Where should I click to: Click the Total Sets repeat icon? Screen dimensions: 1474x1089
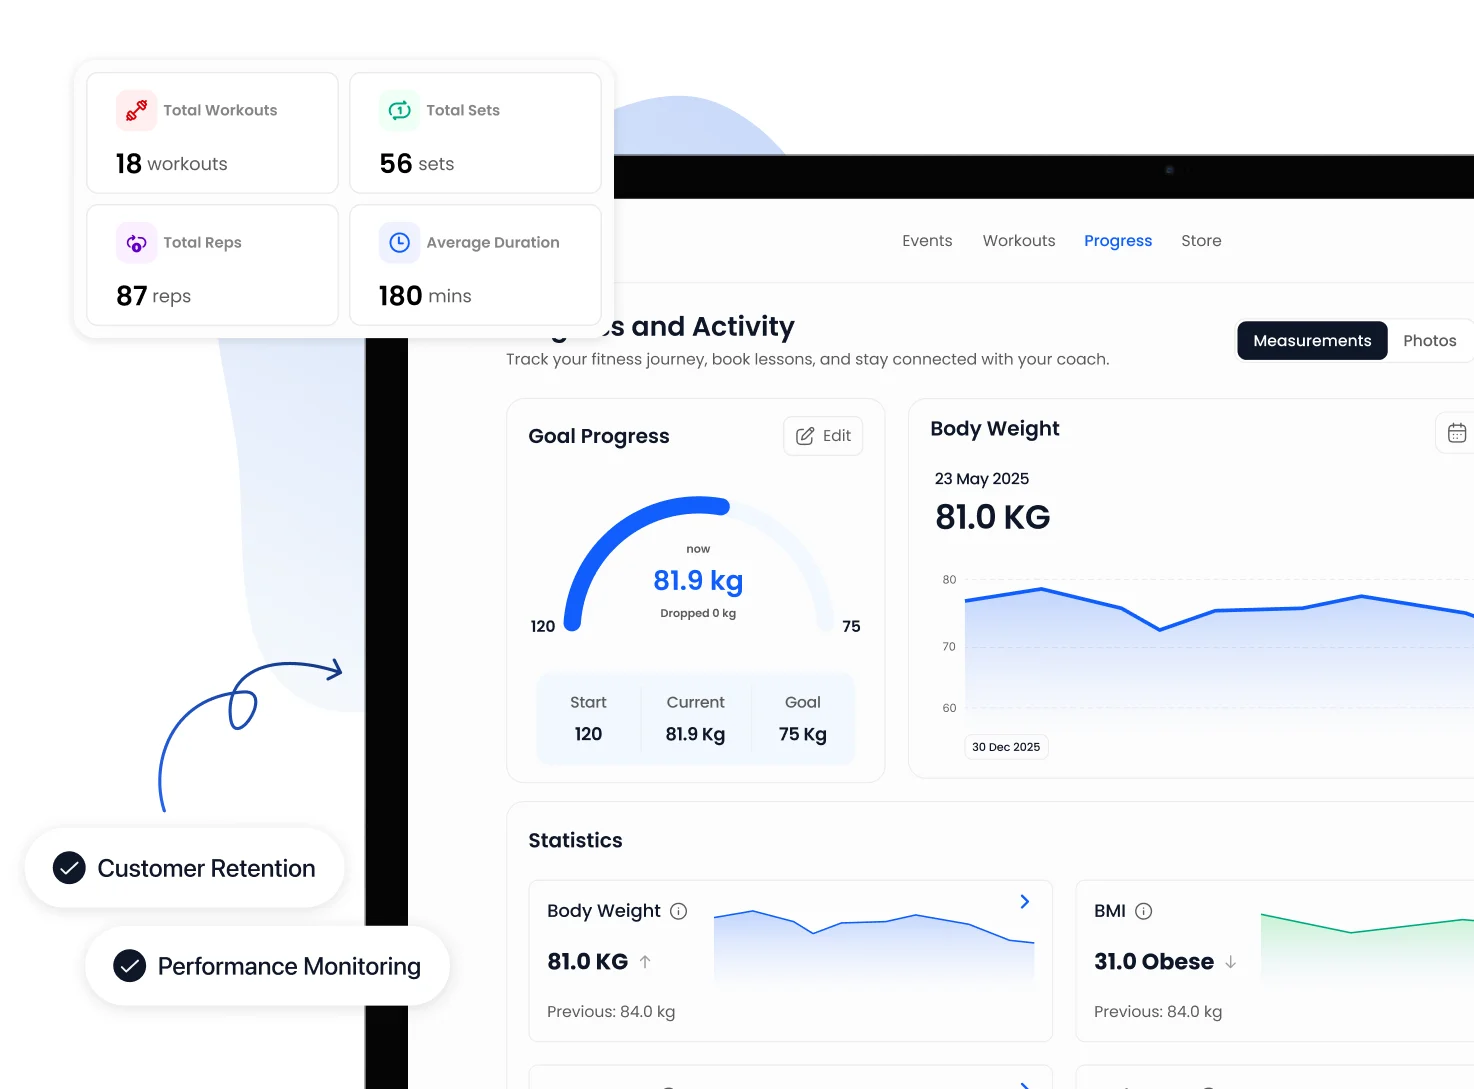coord(399,110)
